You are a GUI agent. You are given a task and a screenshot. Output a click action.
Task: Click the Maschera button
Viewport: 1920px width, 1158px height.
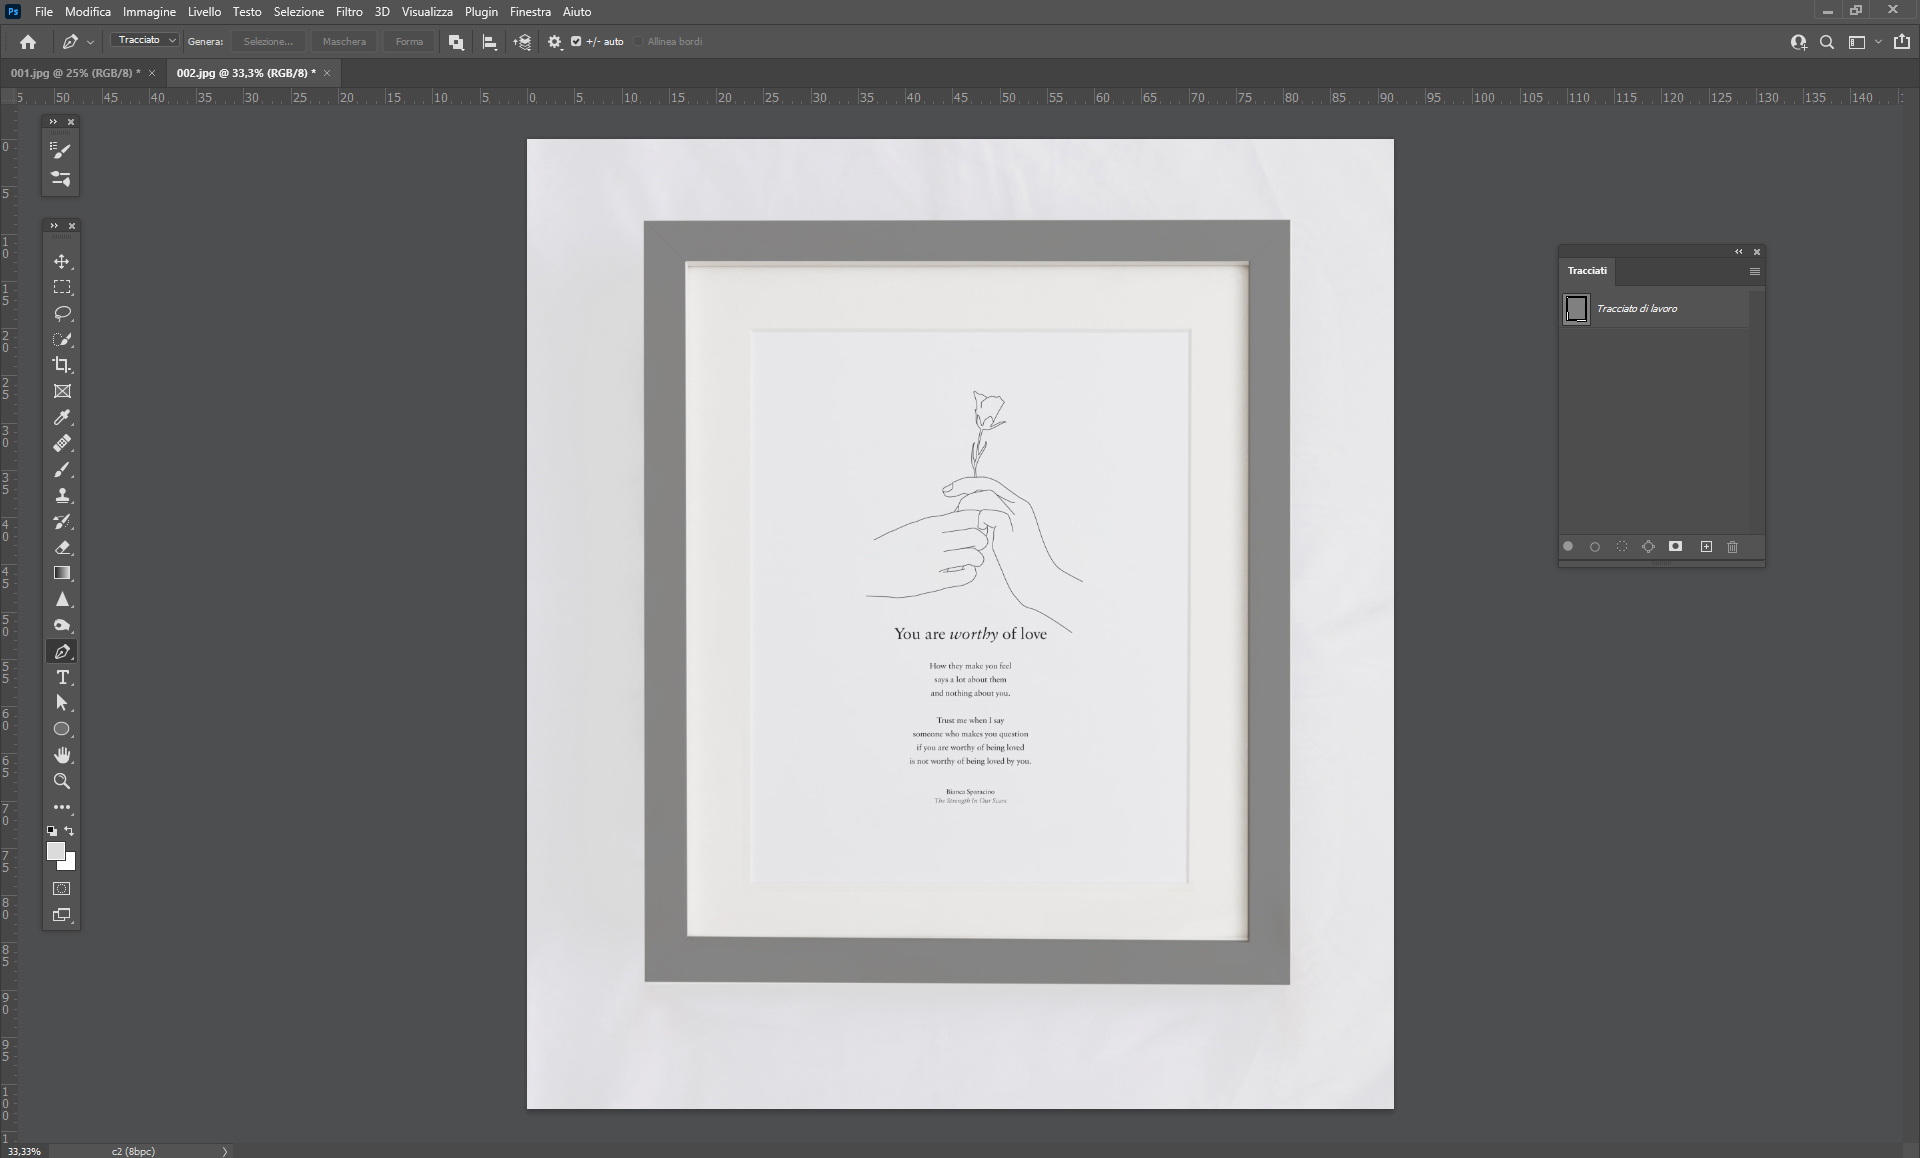pyautogui.click(x=344, y=42)
